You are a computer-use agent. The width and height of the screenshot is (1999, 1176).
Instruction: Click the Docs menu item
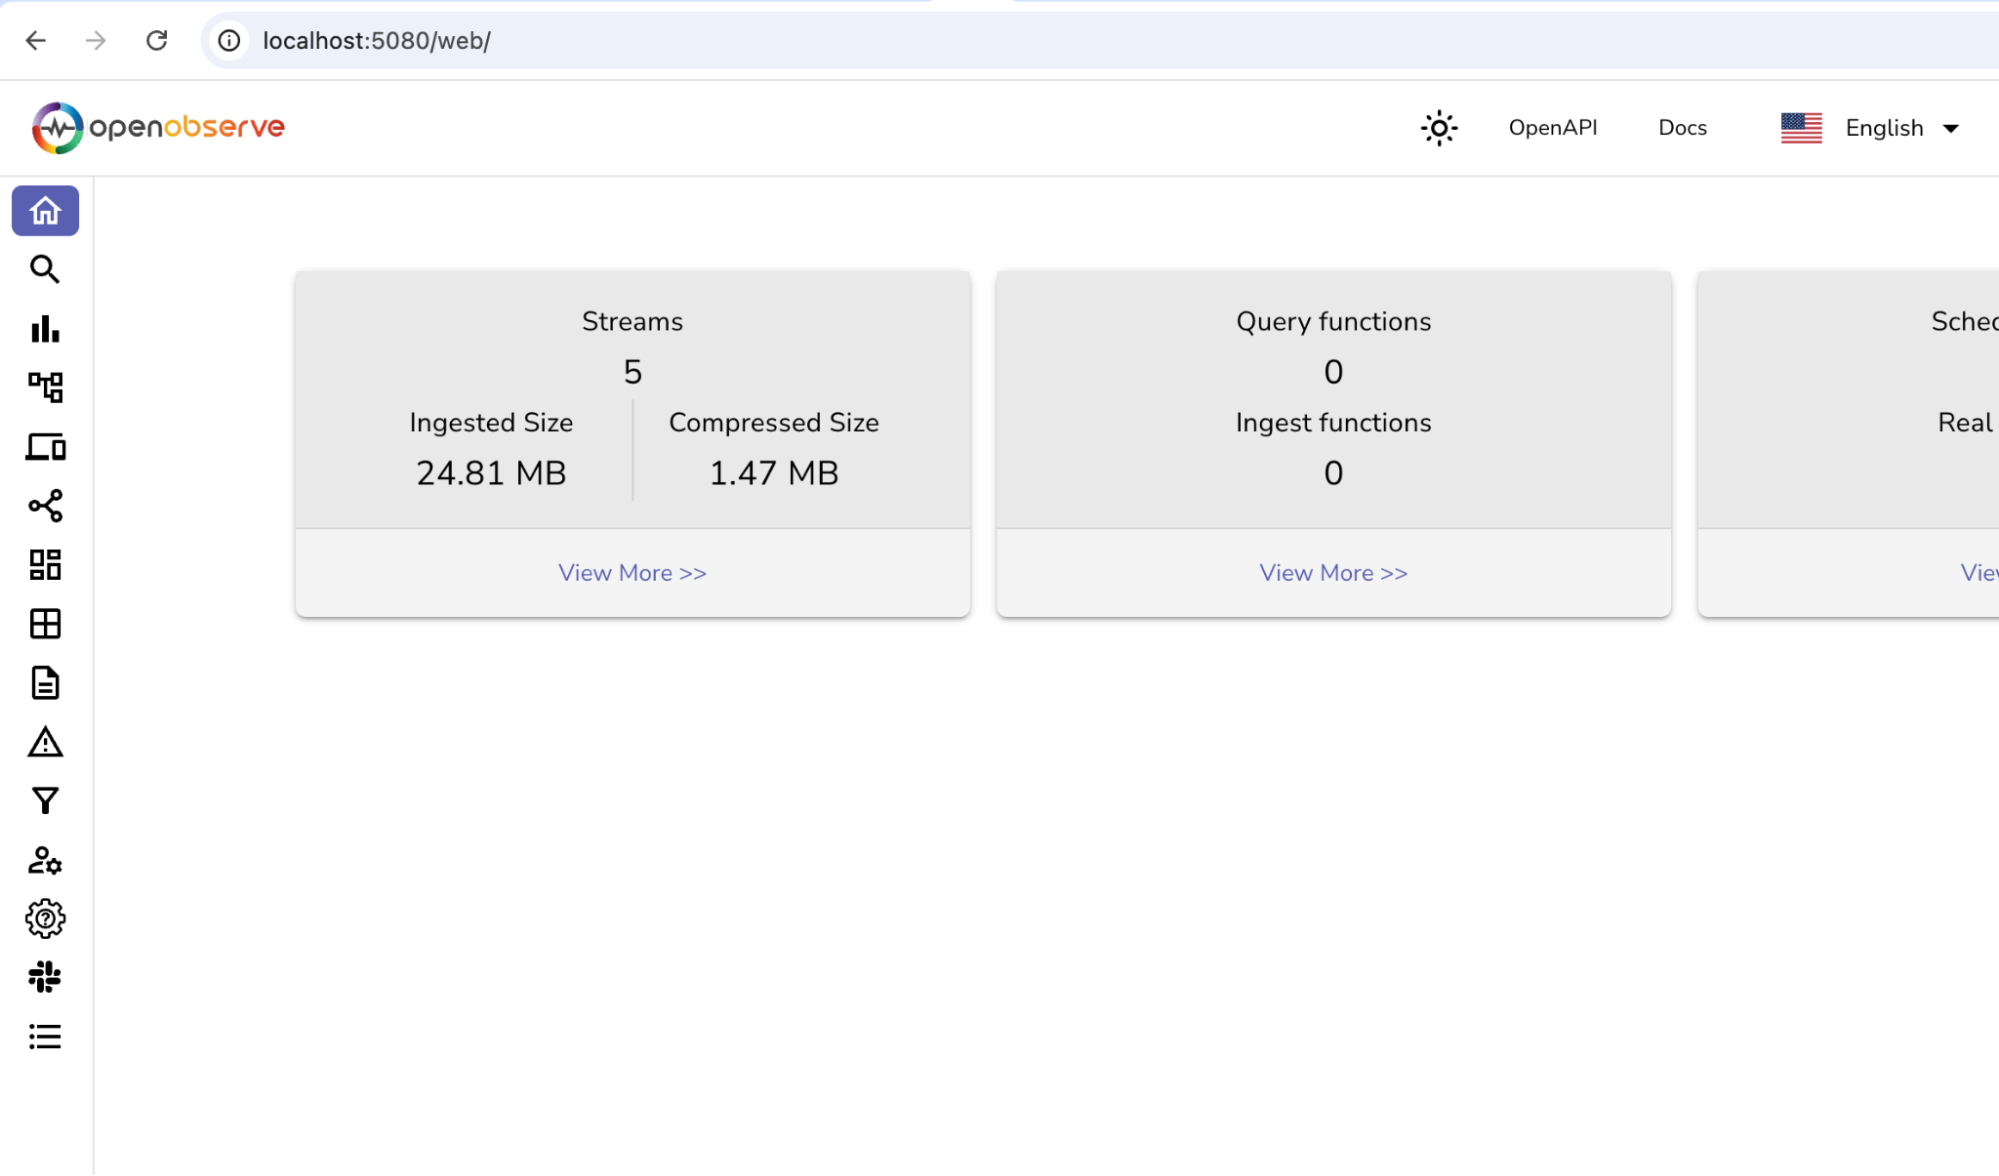[1680, 127]
